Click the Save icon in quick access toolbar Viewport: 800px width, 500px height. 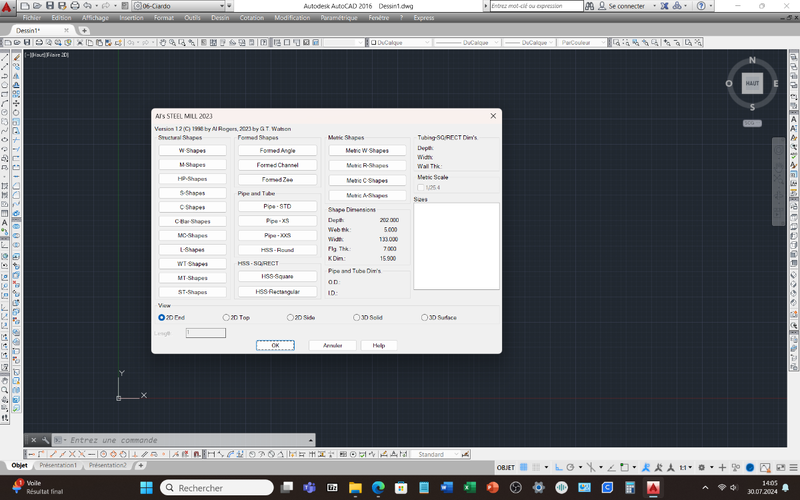click(x=49, y=6)
